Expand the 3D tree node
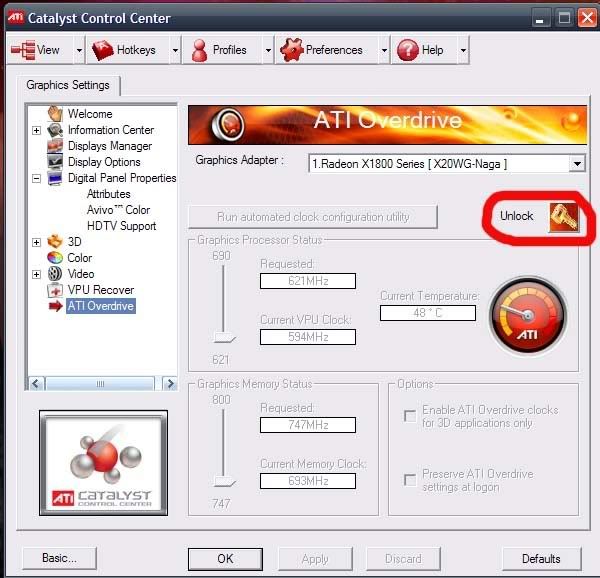Viewport: 600px width, 578px height. pyautogui.click(x=36, y=242)
